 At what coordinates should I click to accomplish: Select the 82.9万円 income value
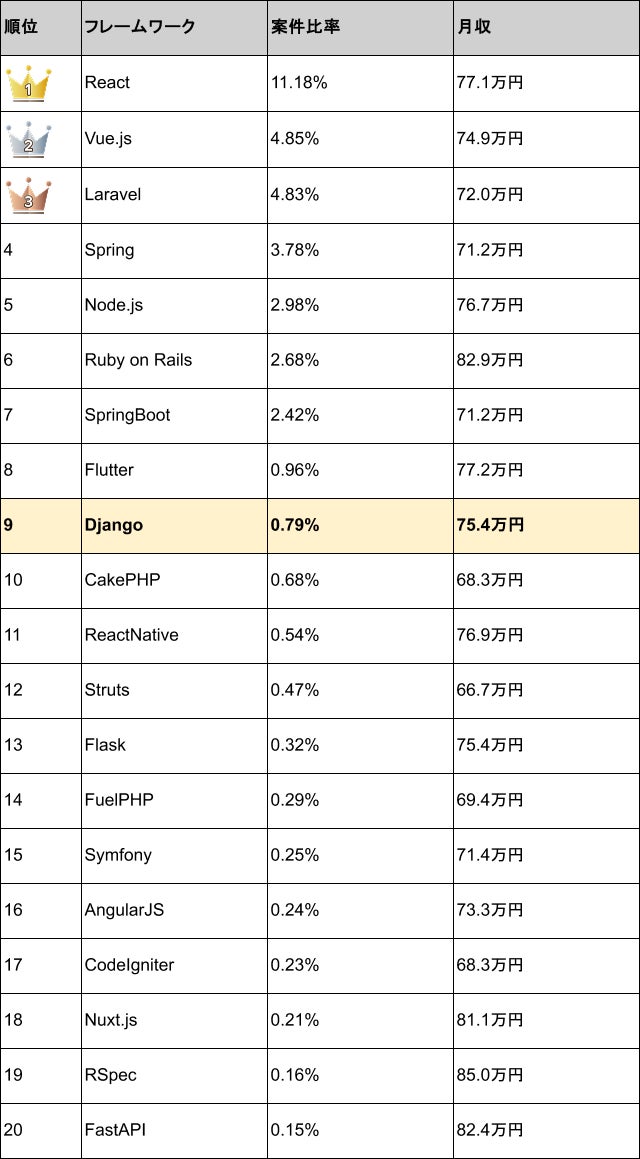pos(489,360)
